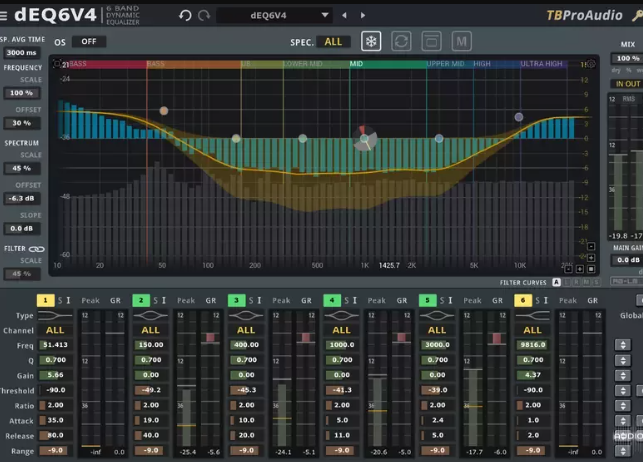Select filter curves M tab
643x462 pixels.
point(586,282)
